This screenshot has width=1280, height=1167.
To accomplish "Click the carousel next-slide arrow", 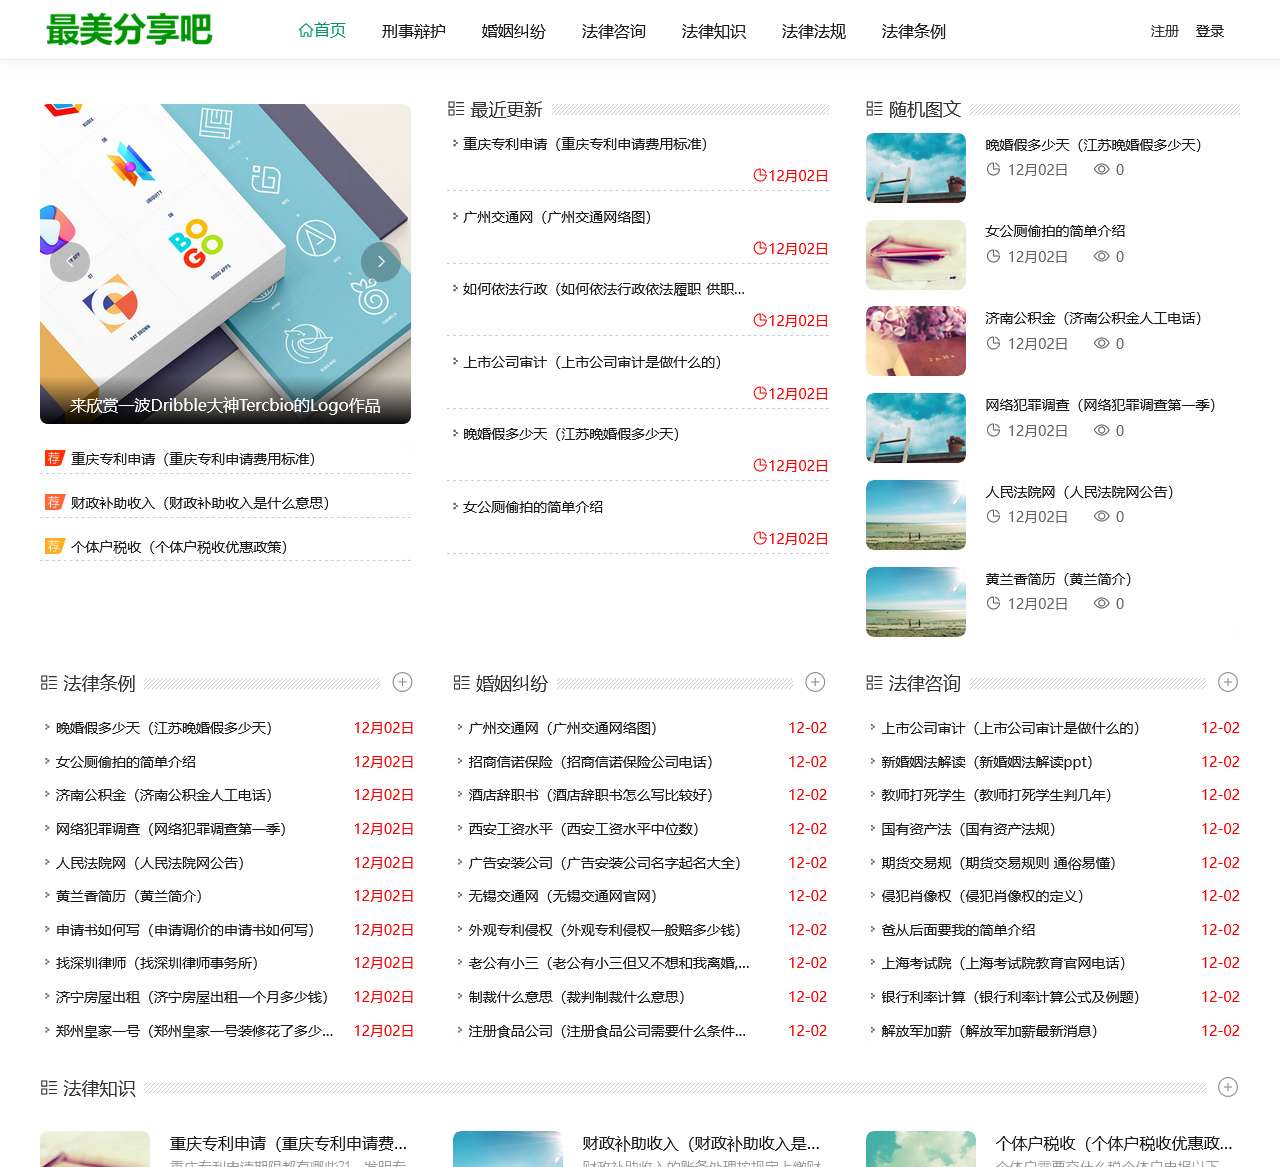I will (381, 261).
